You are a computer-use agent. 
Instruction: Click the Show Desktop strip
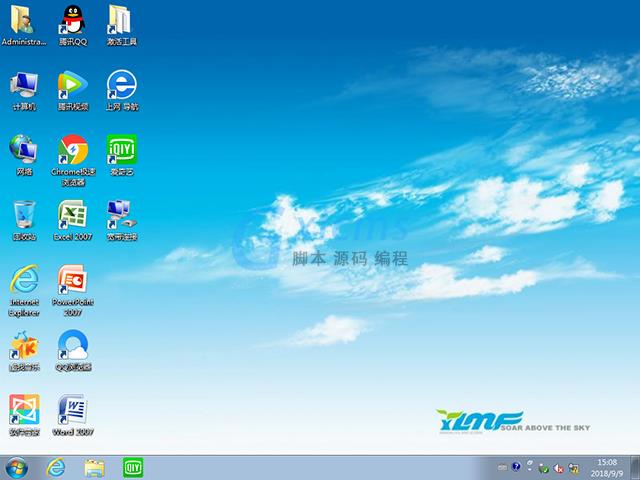634,468
